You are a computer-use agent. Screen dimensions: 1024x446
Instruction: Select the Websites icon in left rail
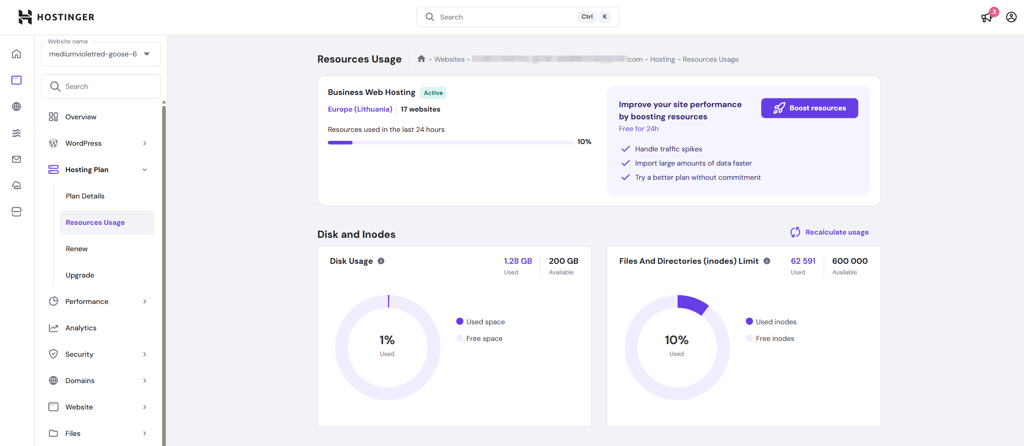(16, 80)
